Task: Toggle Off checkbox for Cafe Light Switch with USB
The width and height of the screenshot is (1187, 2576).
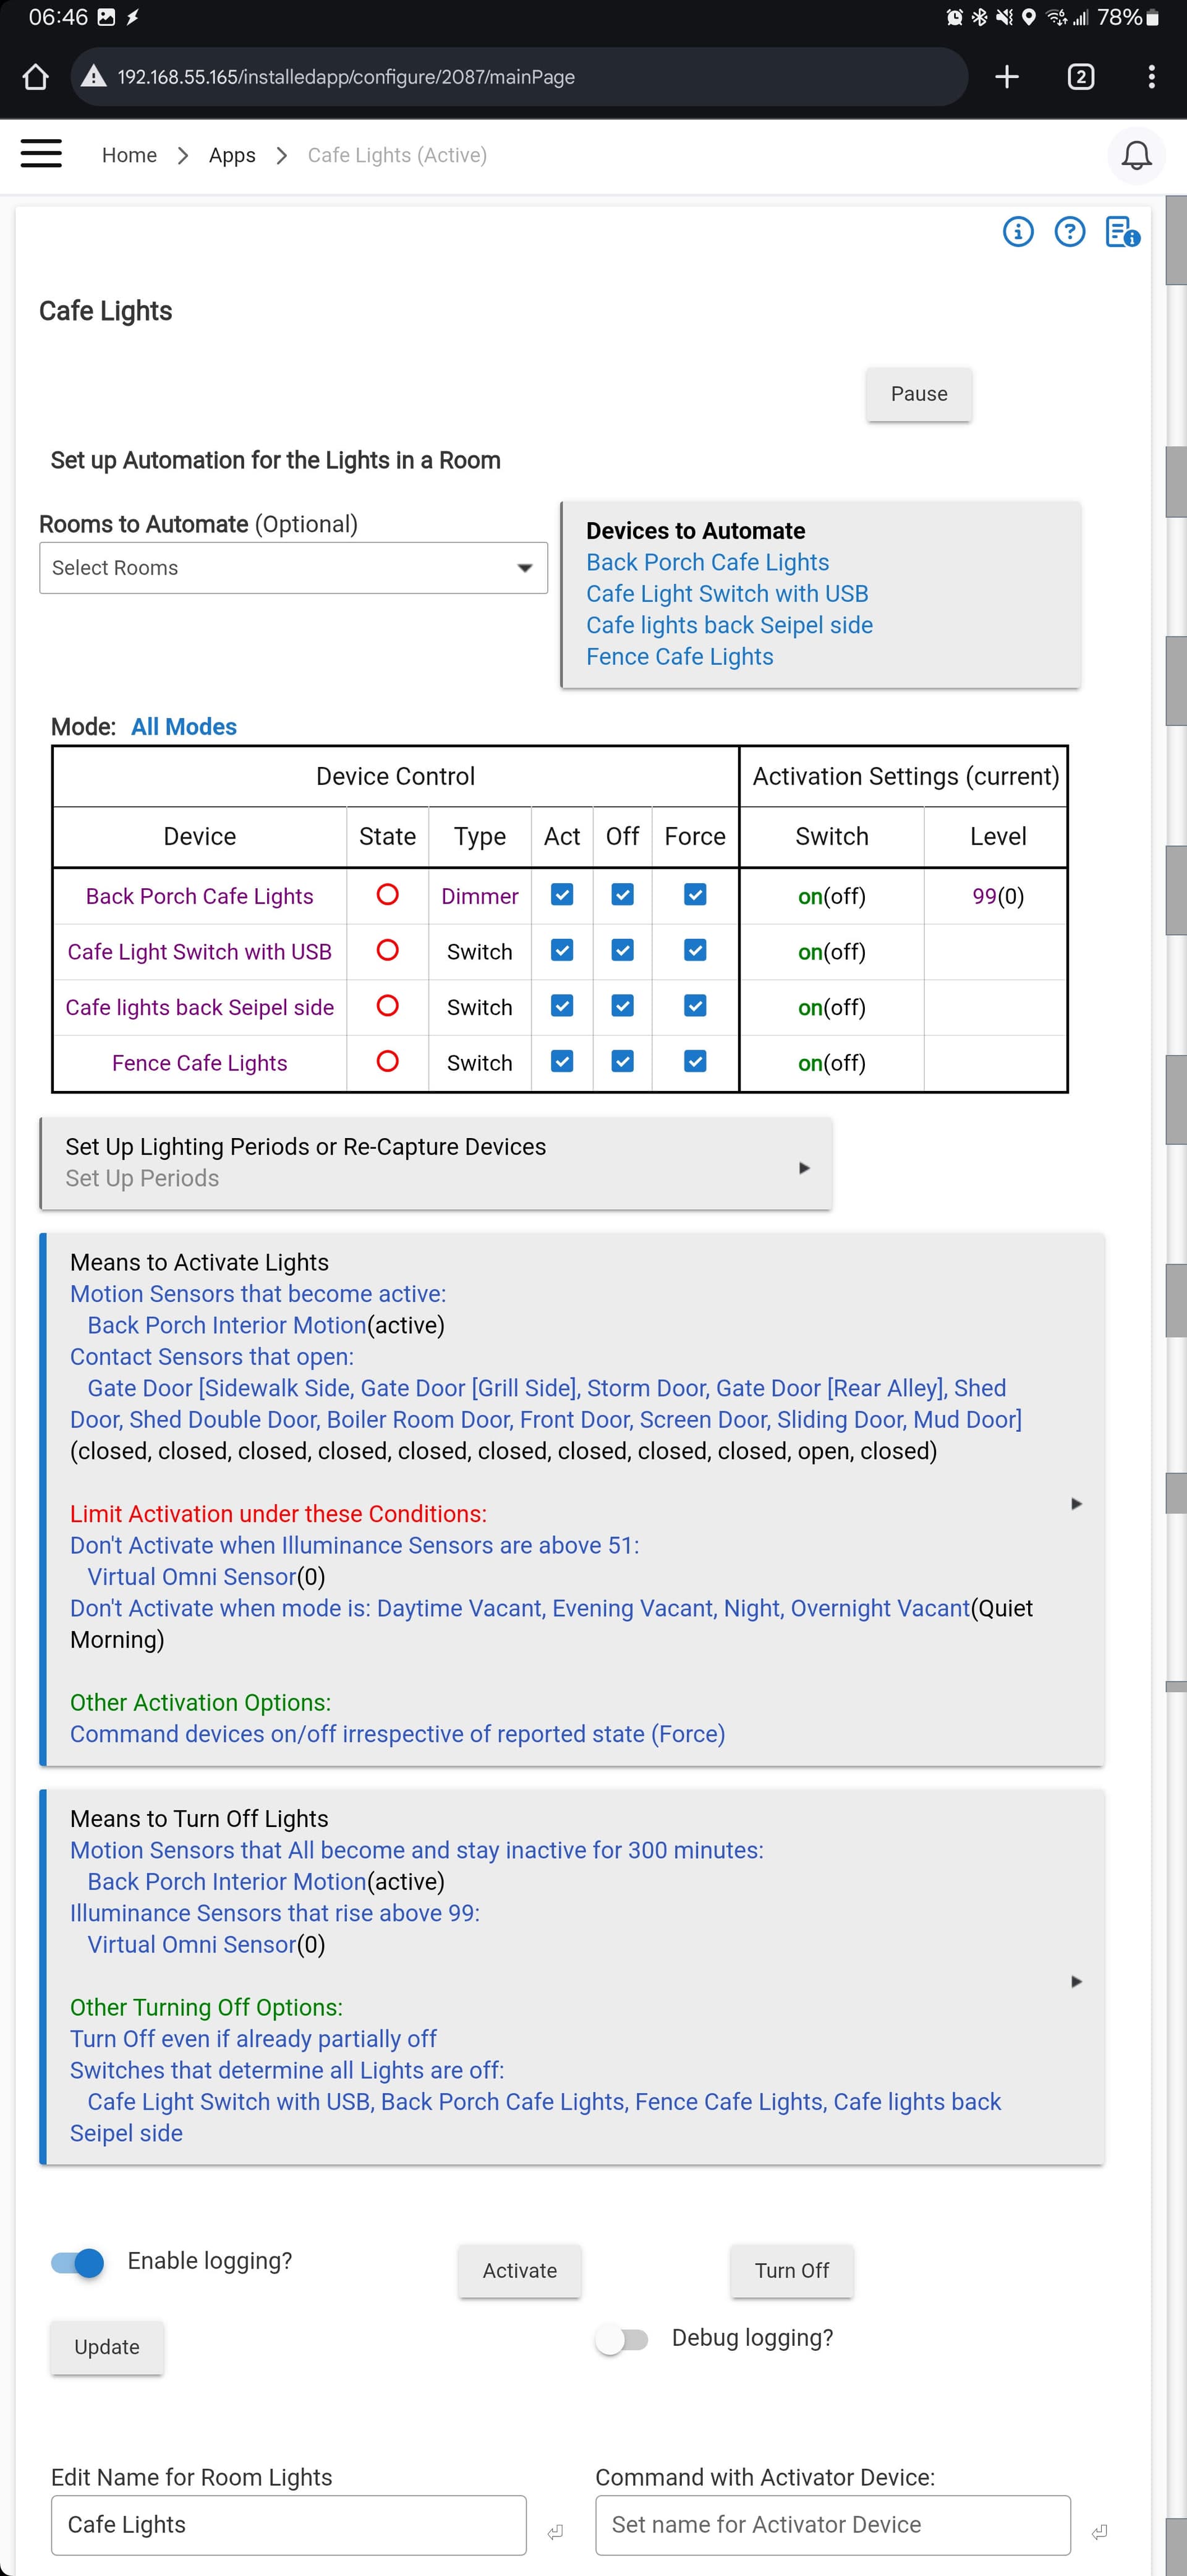Action: tap(622, 951)
